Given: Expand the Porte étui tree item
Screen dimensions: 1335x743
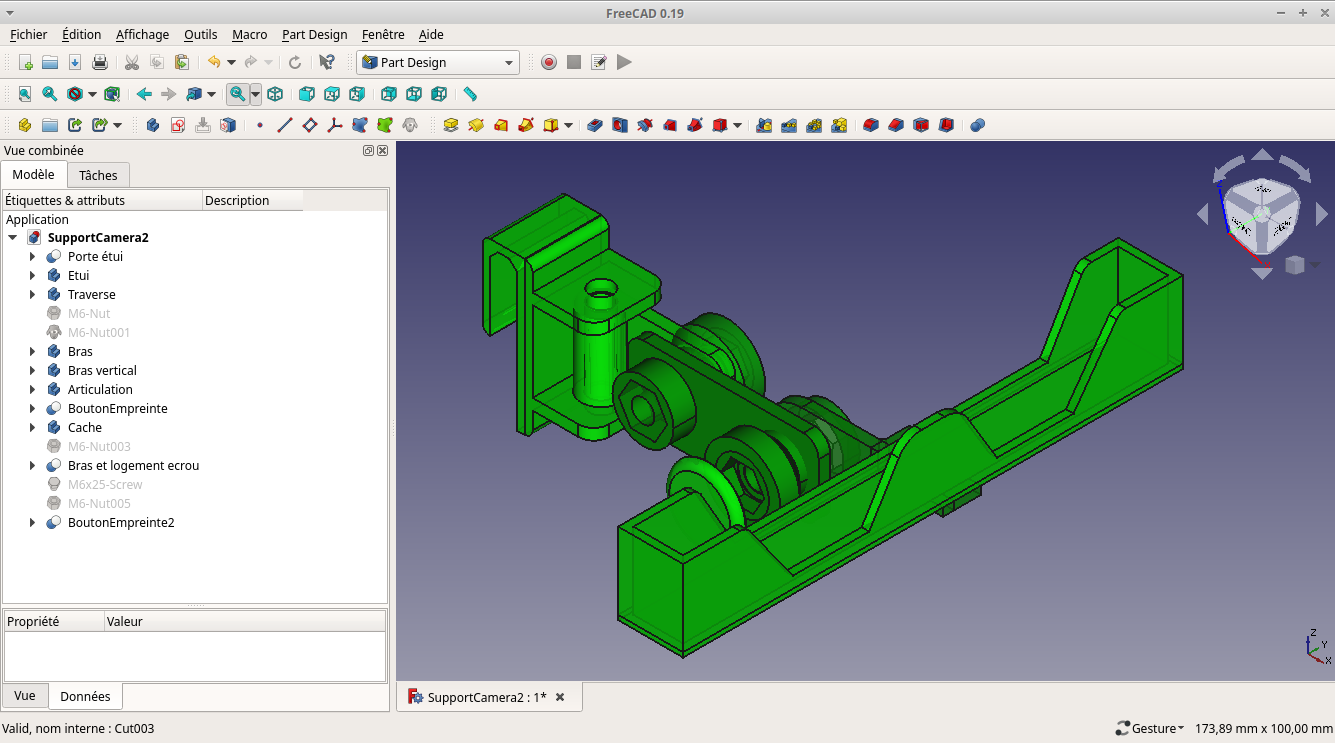Looking at the screenshot, I should [x=33, y=257].
